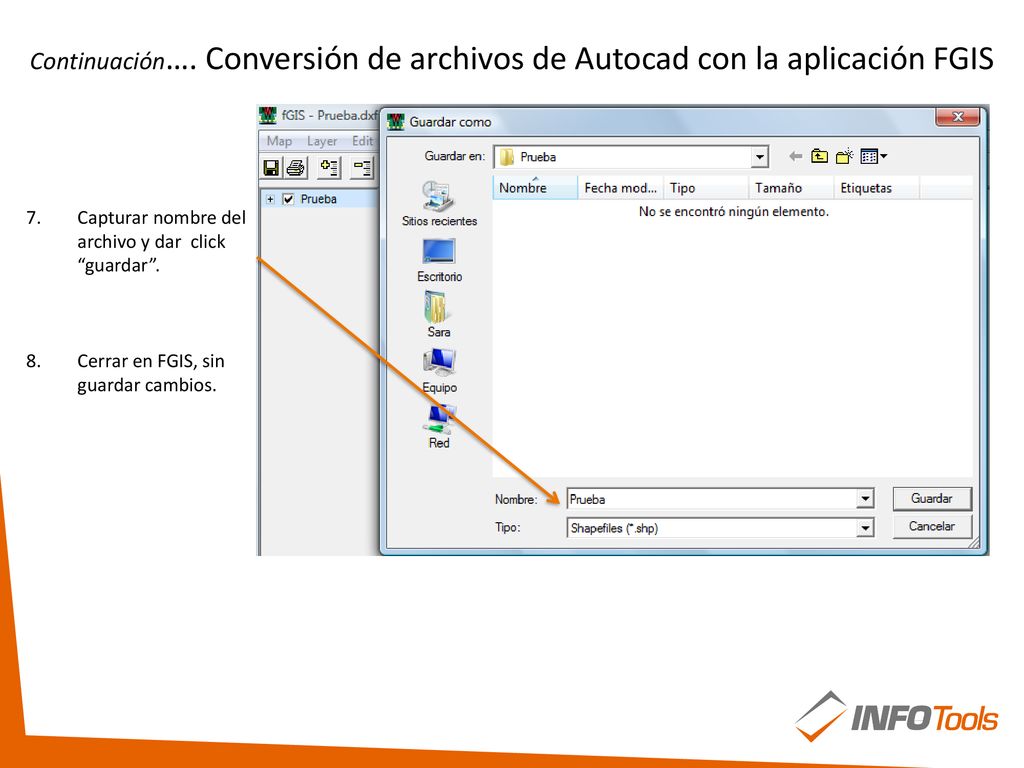The width and height of the screenshot is (1024, 768).
Task: Open the Layer menu in fGIS
Action: 322,141
